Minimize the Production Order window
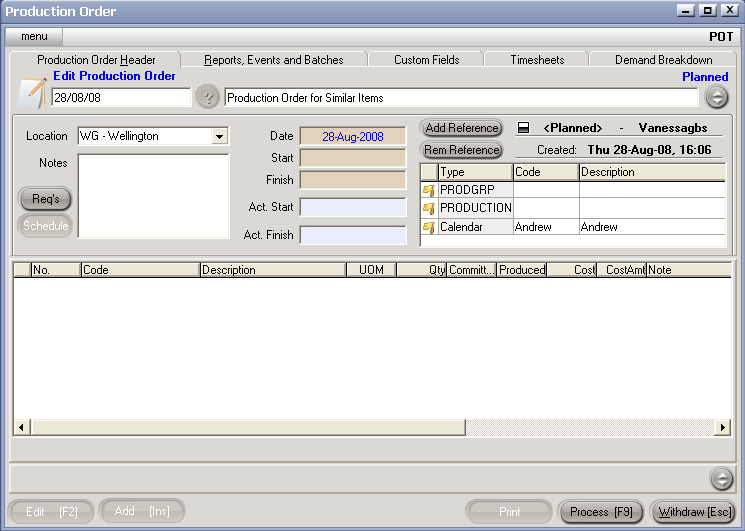The width and height of the screenshot is (745, 531). (685, 10)
